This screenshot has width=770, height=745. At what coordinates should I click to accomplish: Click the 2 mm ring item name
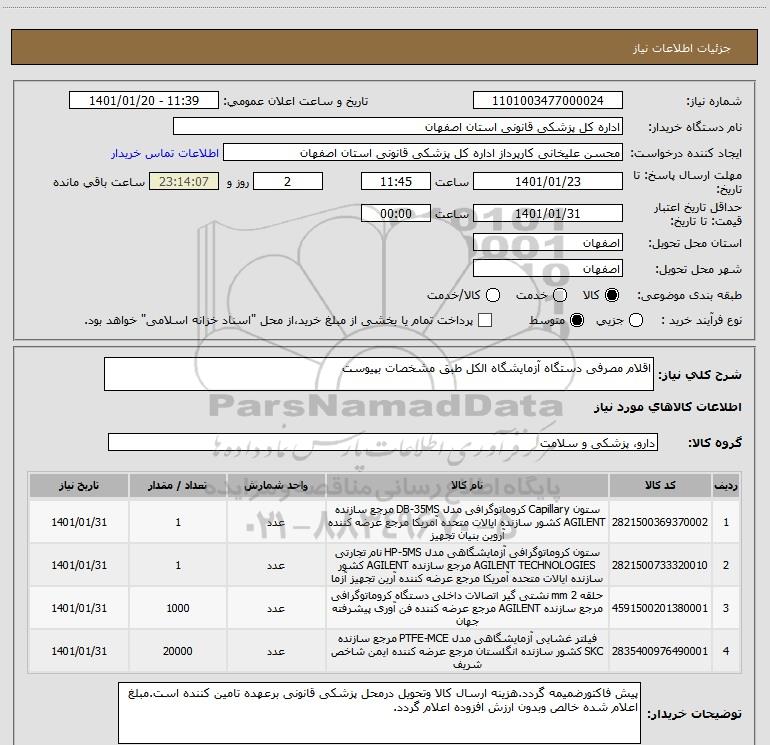(x=467, y=608)
